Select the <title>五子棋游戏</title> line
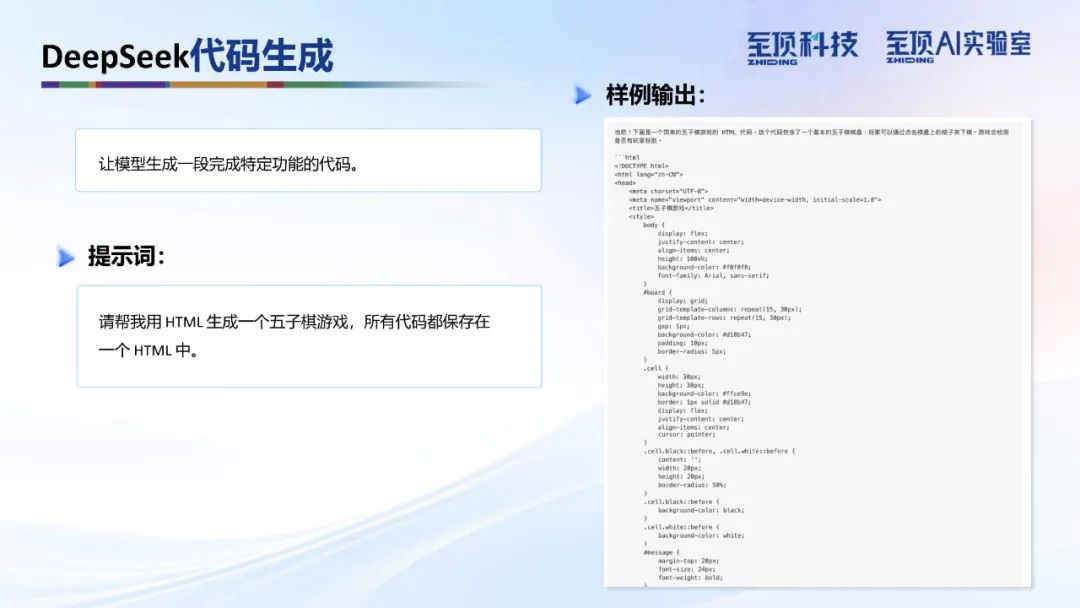The image size is (1080, 608). (671, 208)
